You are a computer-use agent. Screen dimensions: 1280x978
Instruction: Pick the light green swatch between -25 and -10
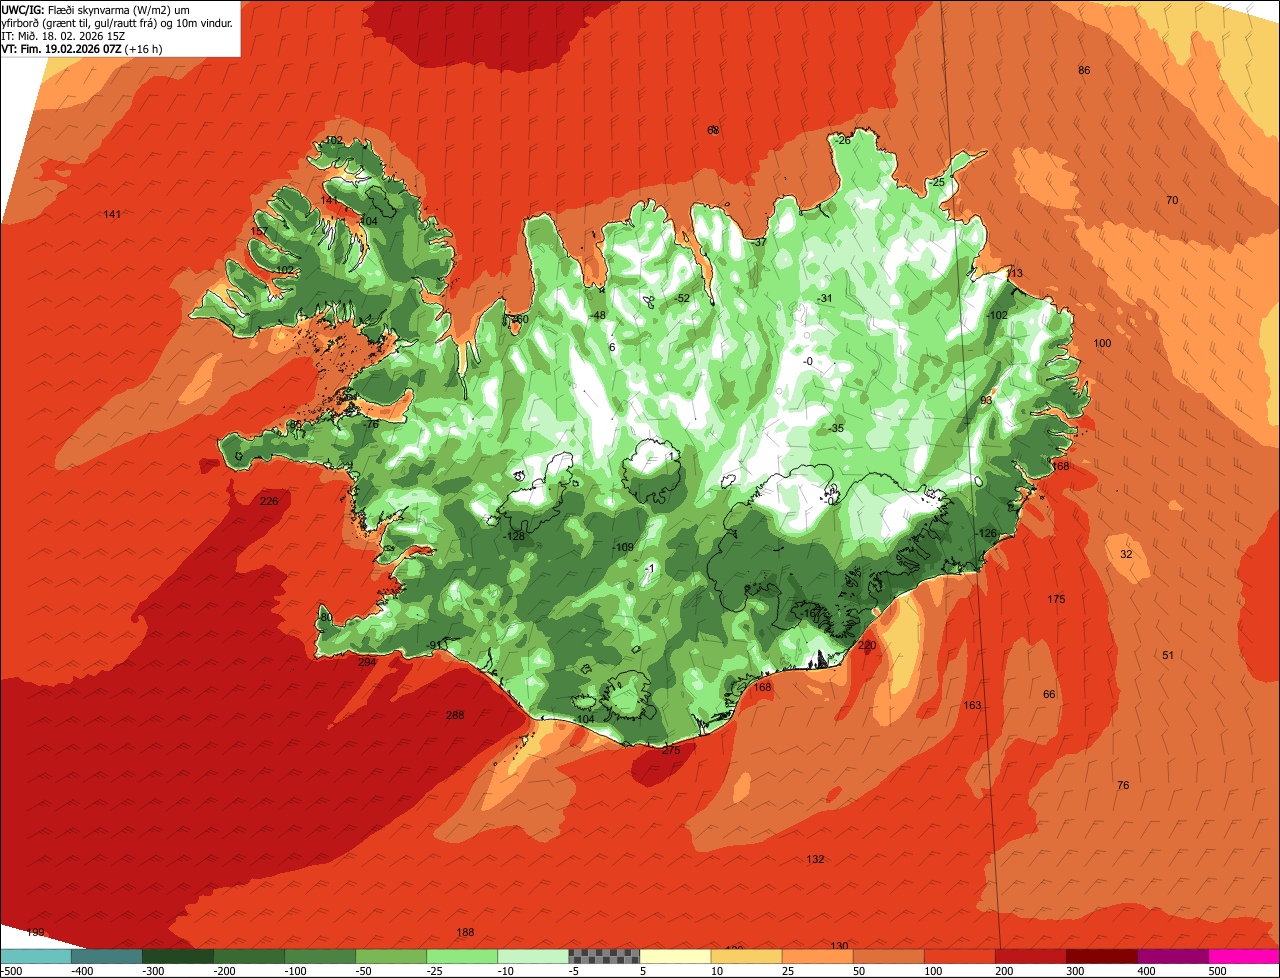[x=462, y=955]
